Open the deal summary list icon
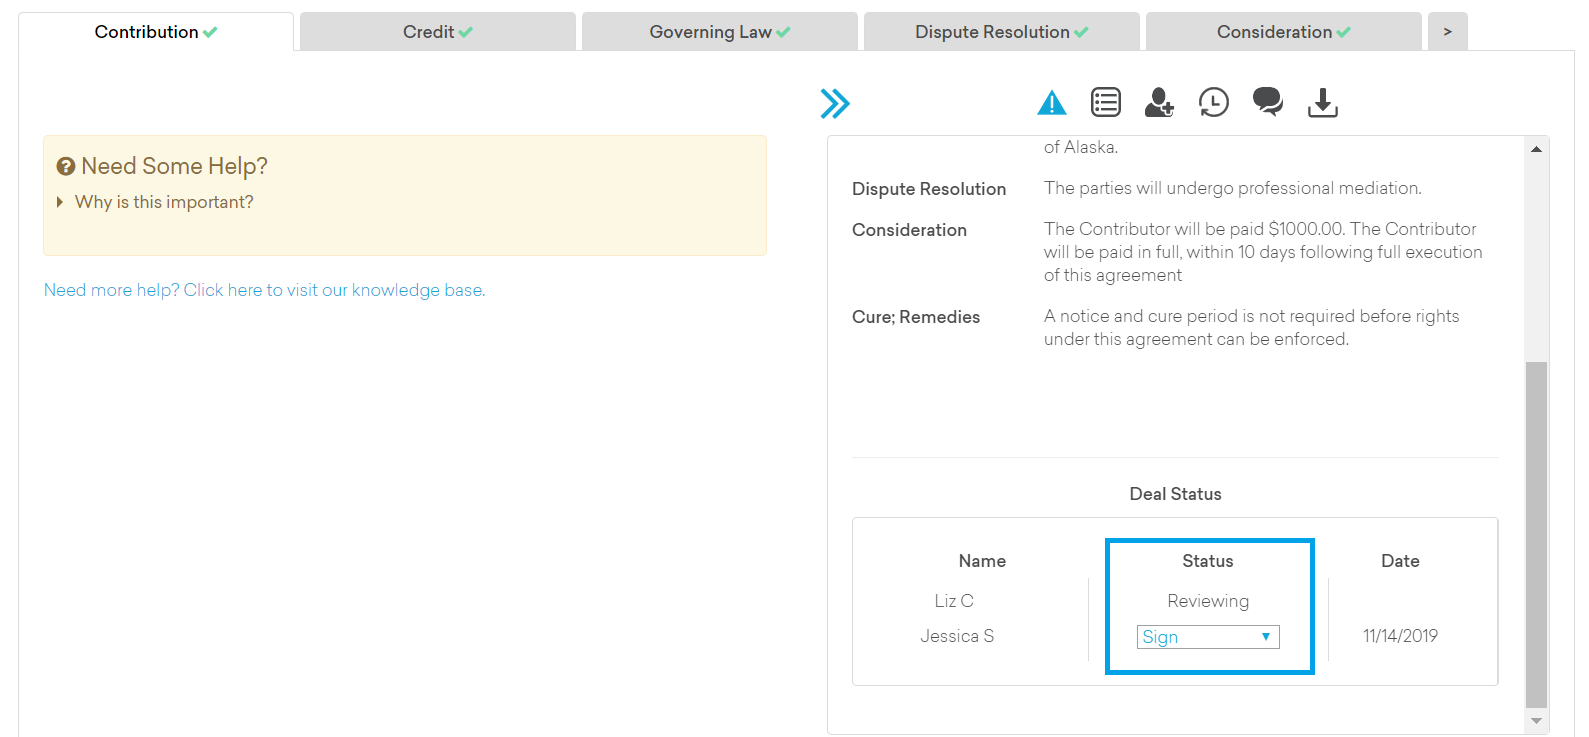Screen dimensions: 1589x737 [1105, 102]
